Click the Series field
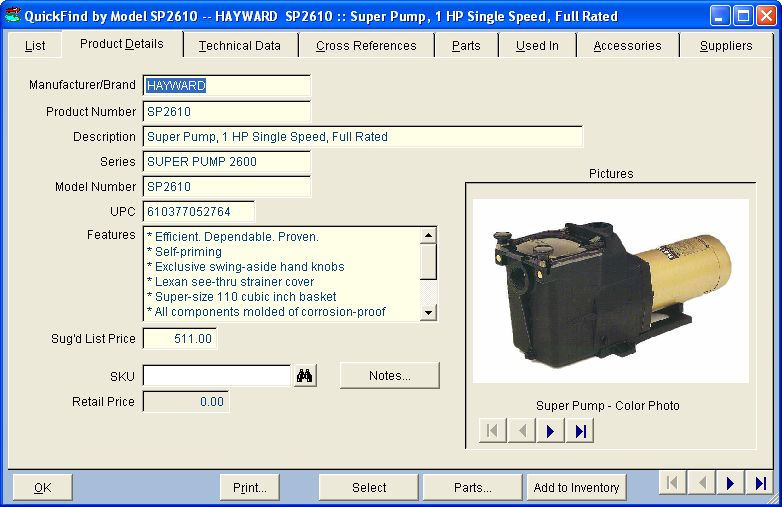This screenshot has width=782, height=507. [x=227, y=162]
